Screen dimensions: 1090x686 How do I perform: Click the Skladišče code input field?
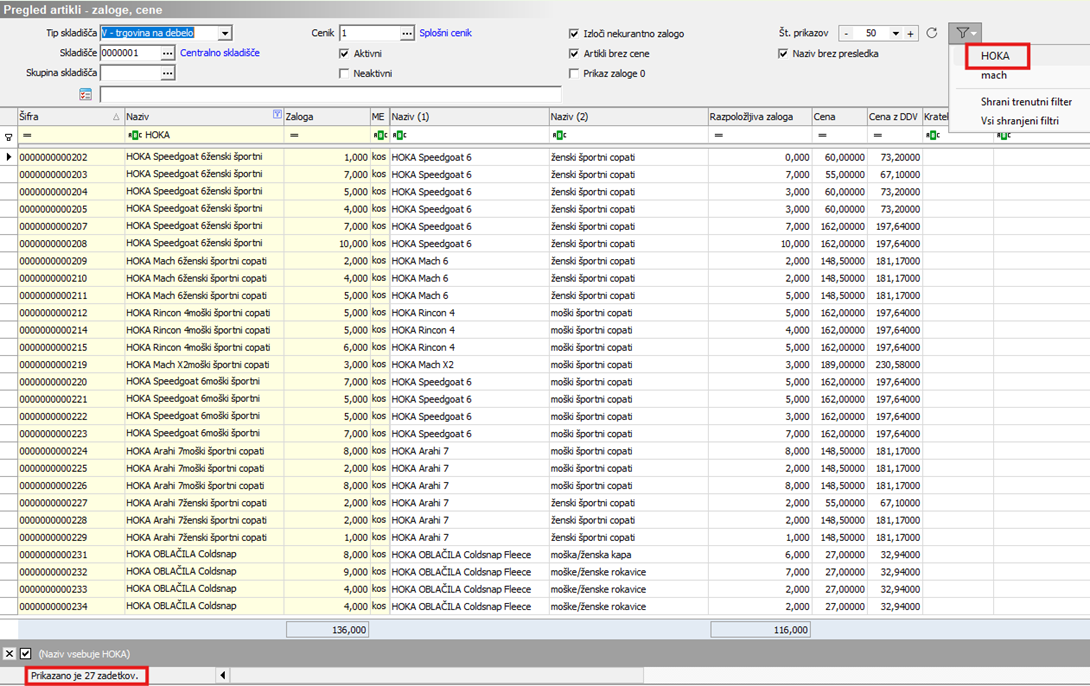(130, 53)
